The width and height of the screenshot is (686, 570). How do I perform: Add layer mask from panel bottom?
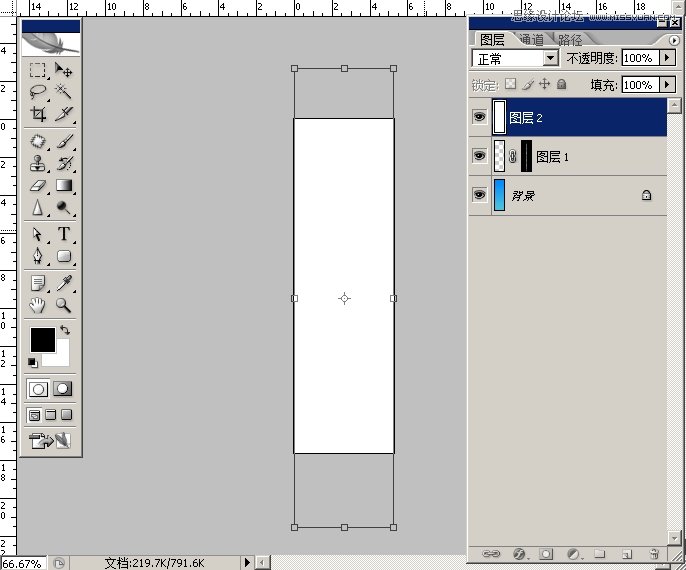(x=546, y=554)
